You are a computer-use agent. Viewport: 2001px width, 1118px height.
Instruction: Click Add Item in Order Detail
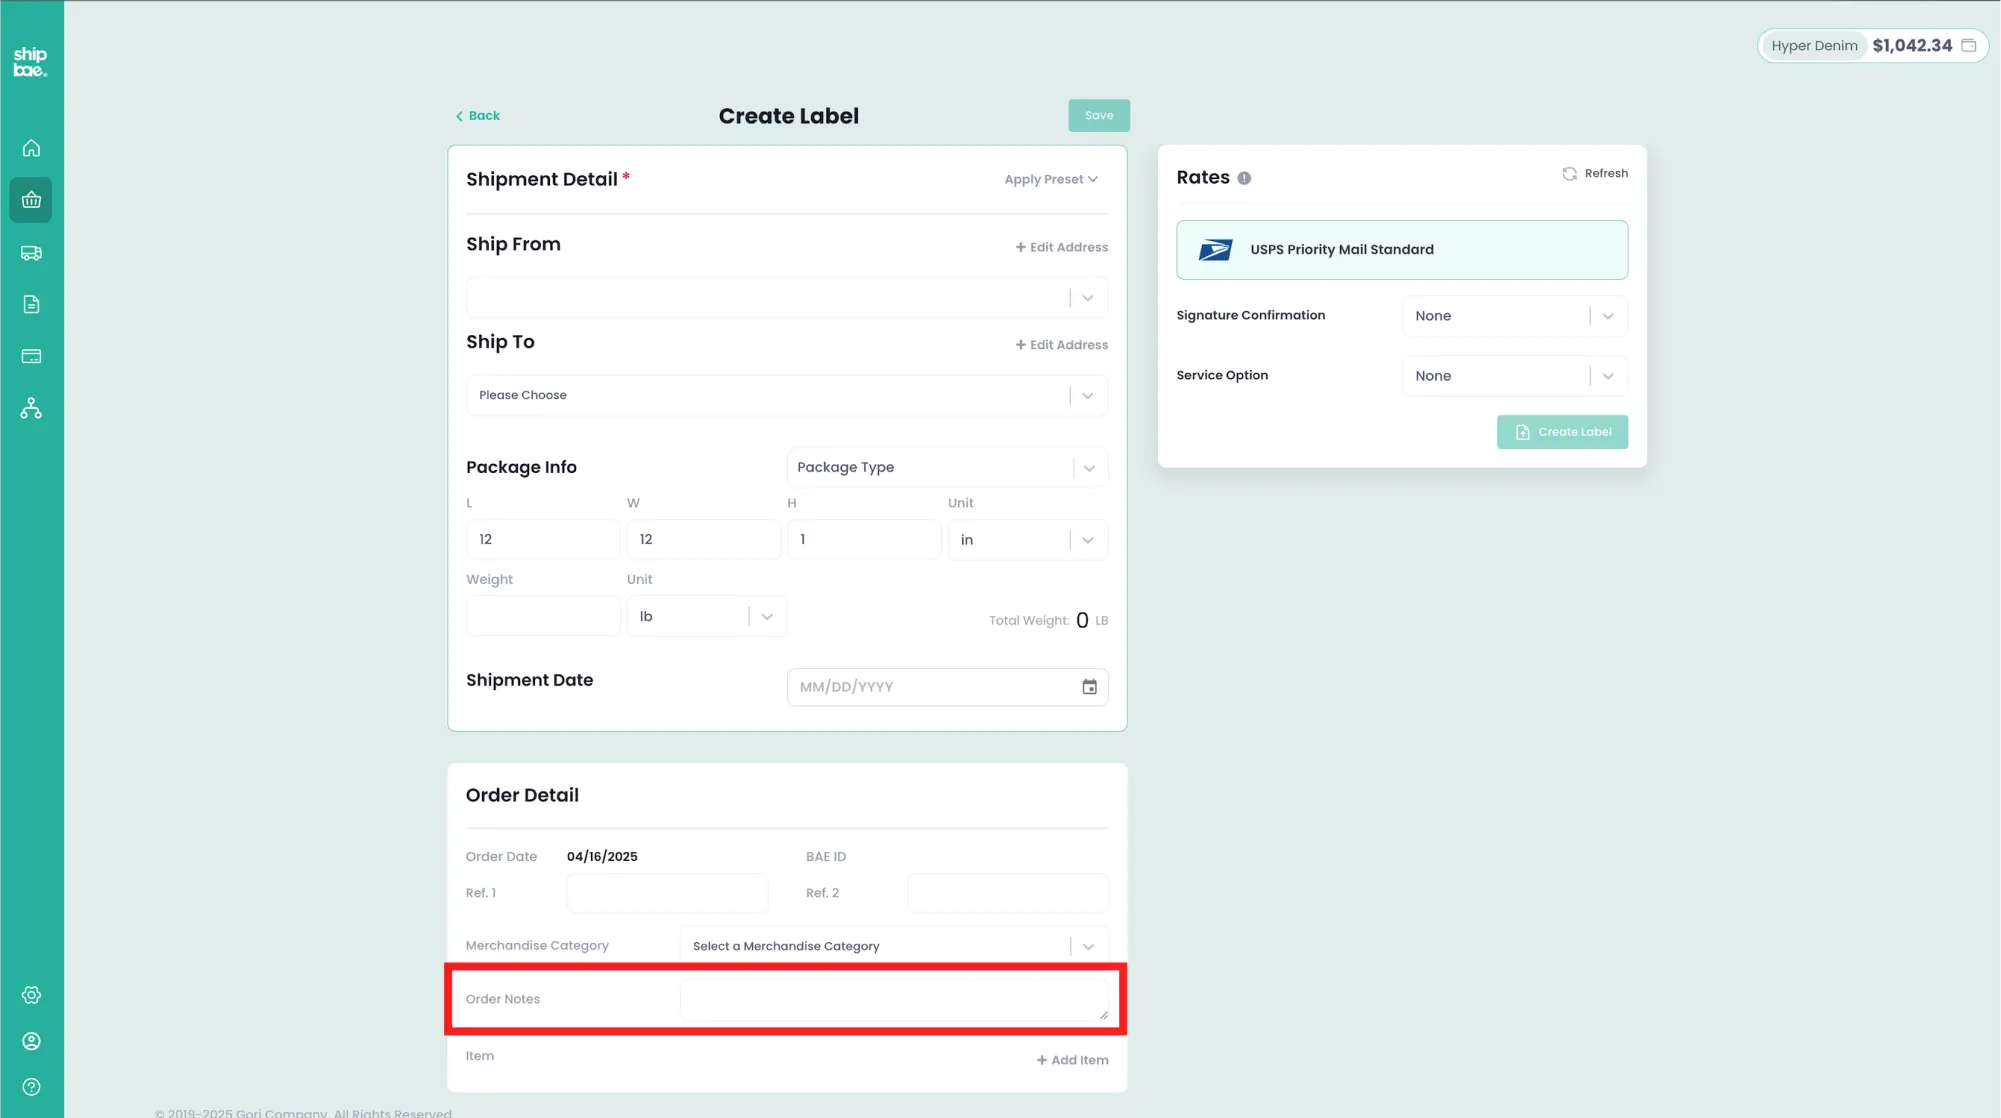(x=1072, y=1060)
